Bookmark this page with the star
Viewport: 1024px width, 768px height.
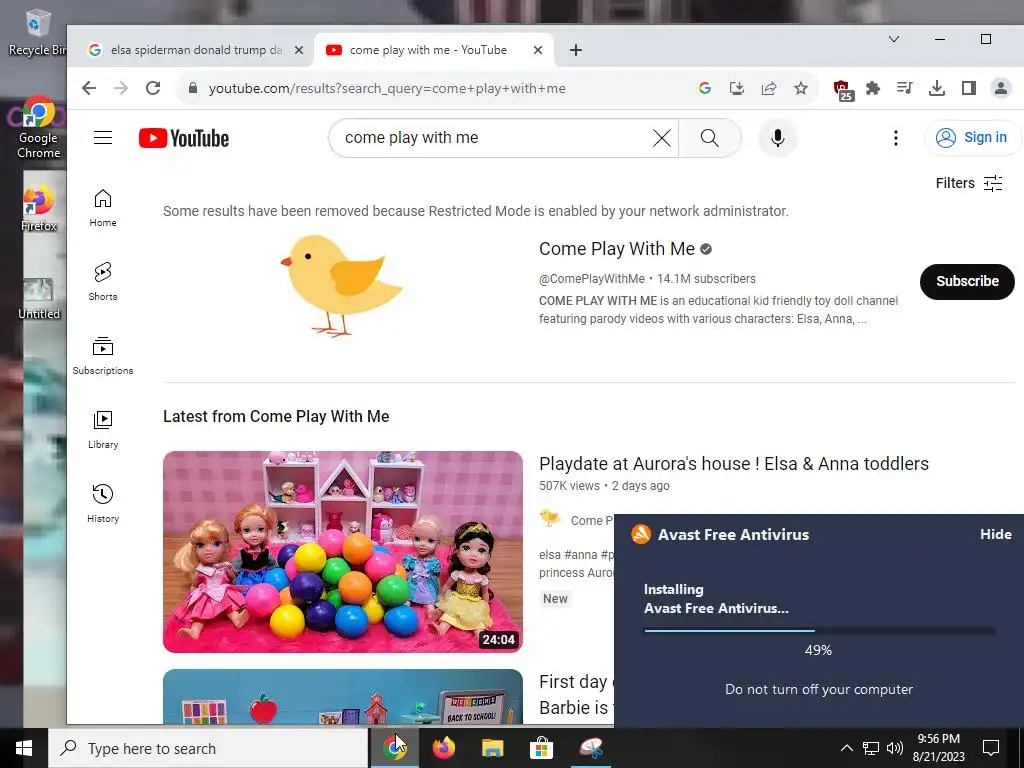(801, 88)
